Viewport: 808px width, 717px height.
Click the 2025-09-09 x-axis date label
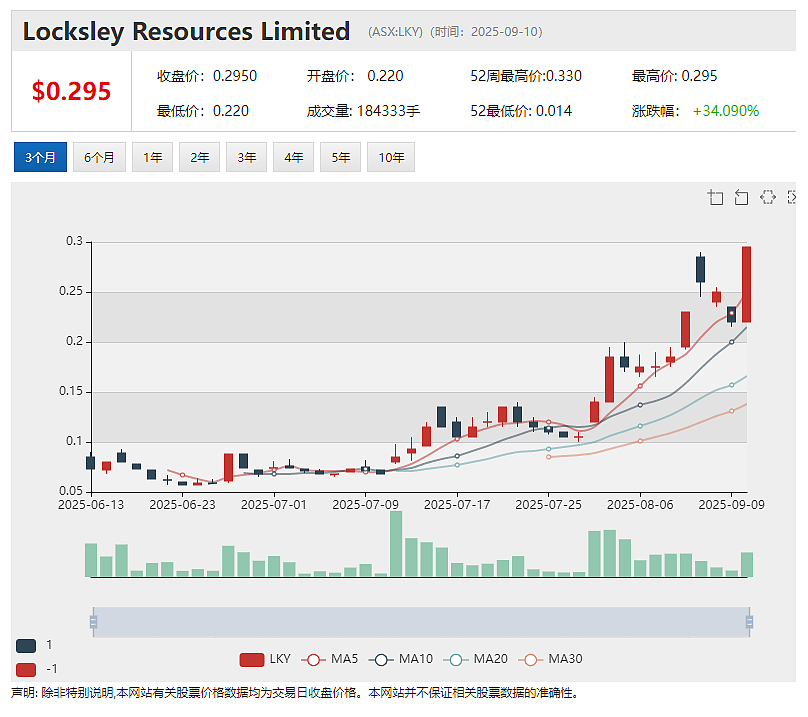point(731,505)
